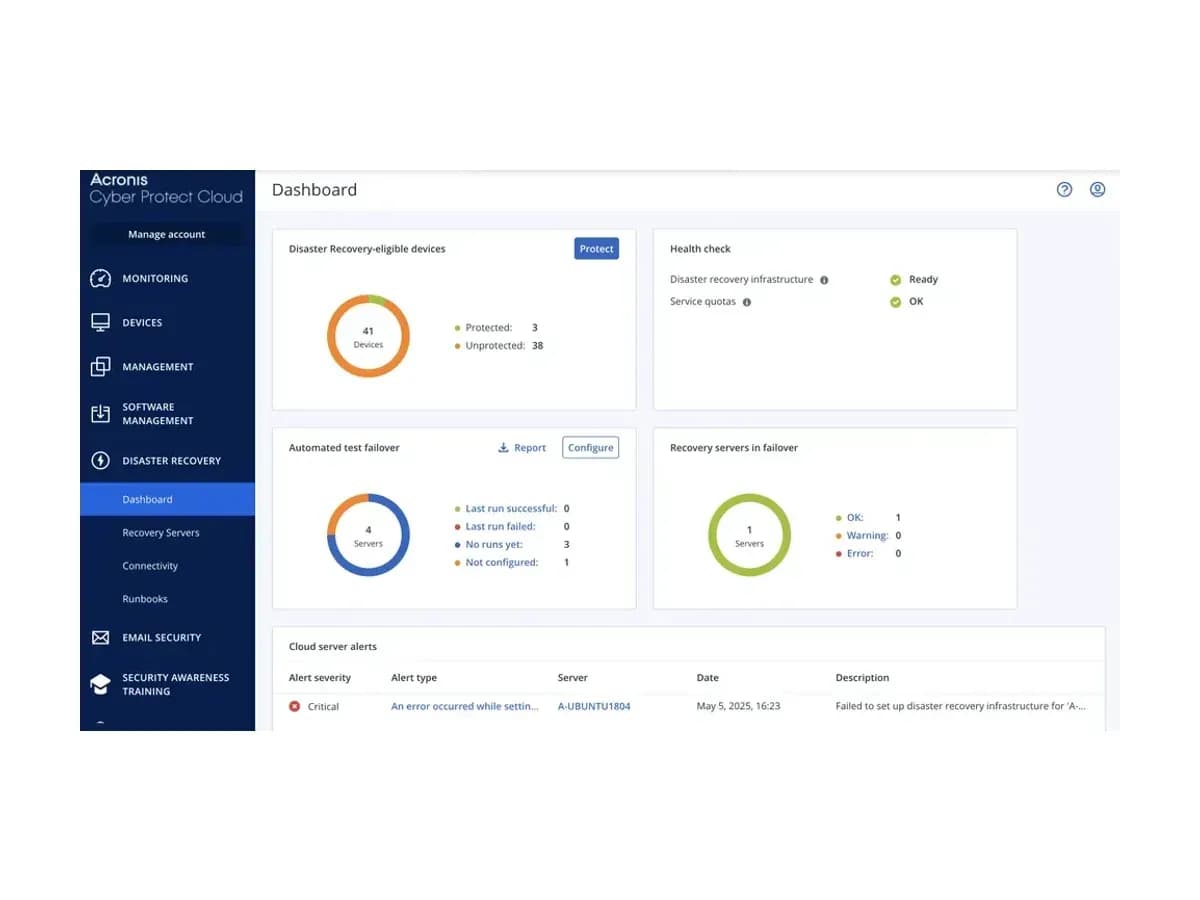Click the Software Management download icon
This screenshot has width=1200, height=900.
tap(100, 414)
